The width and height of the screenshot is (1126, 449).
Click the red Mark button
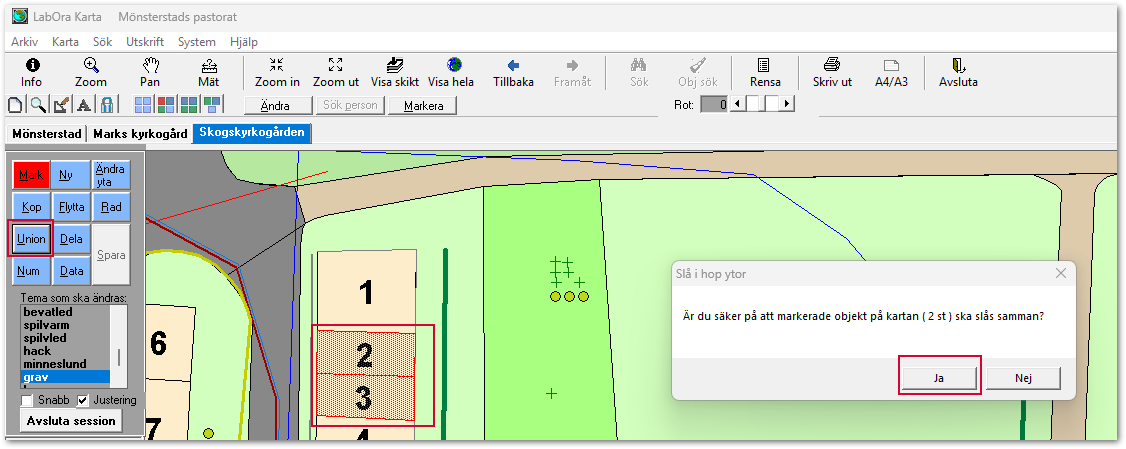[32, 175]
